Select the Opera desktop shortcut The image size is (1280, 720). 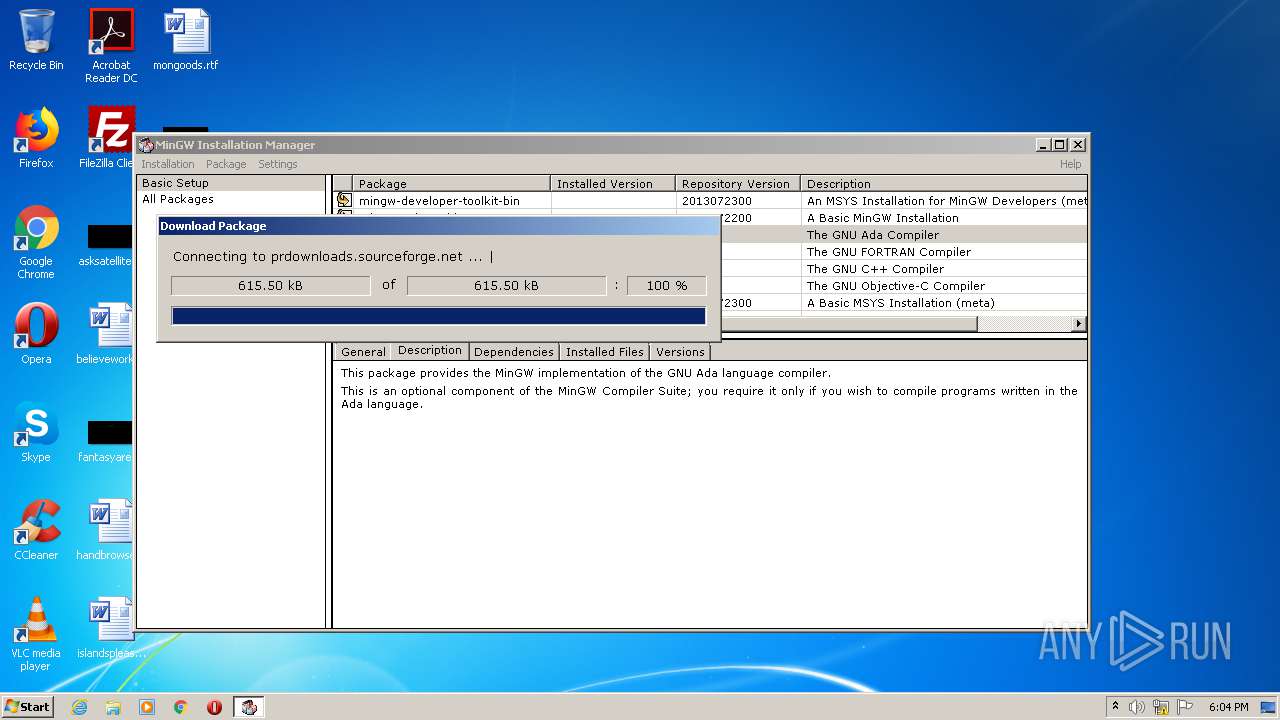36,334
